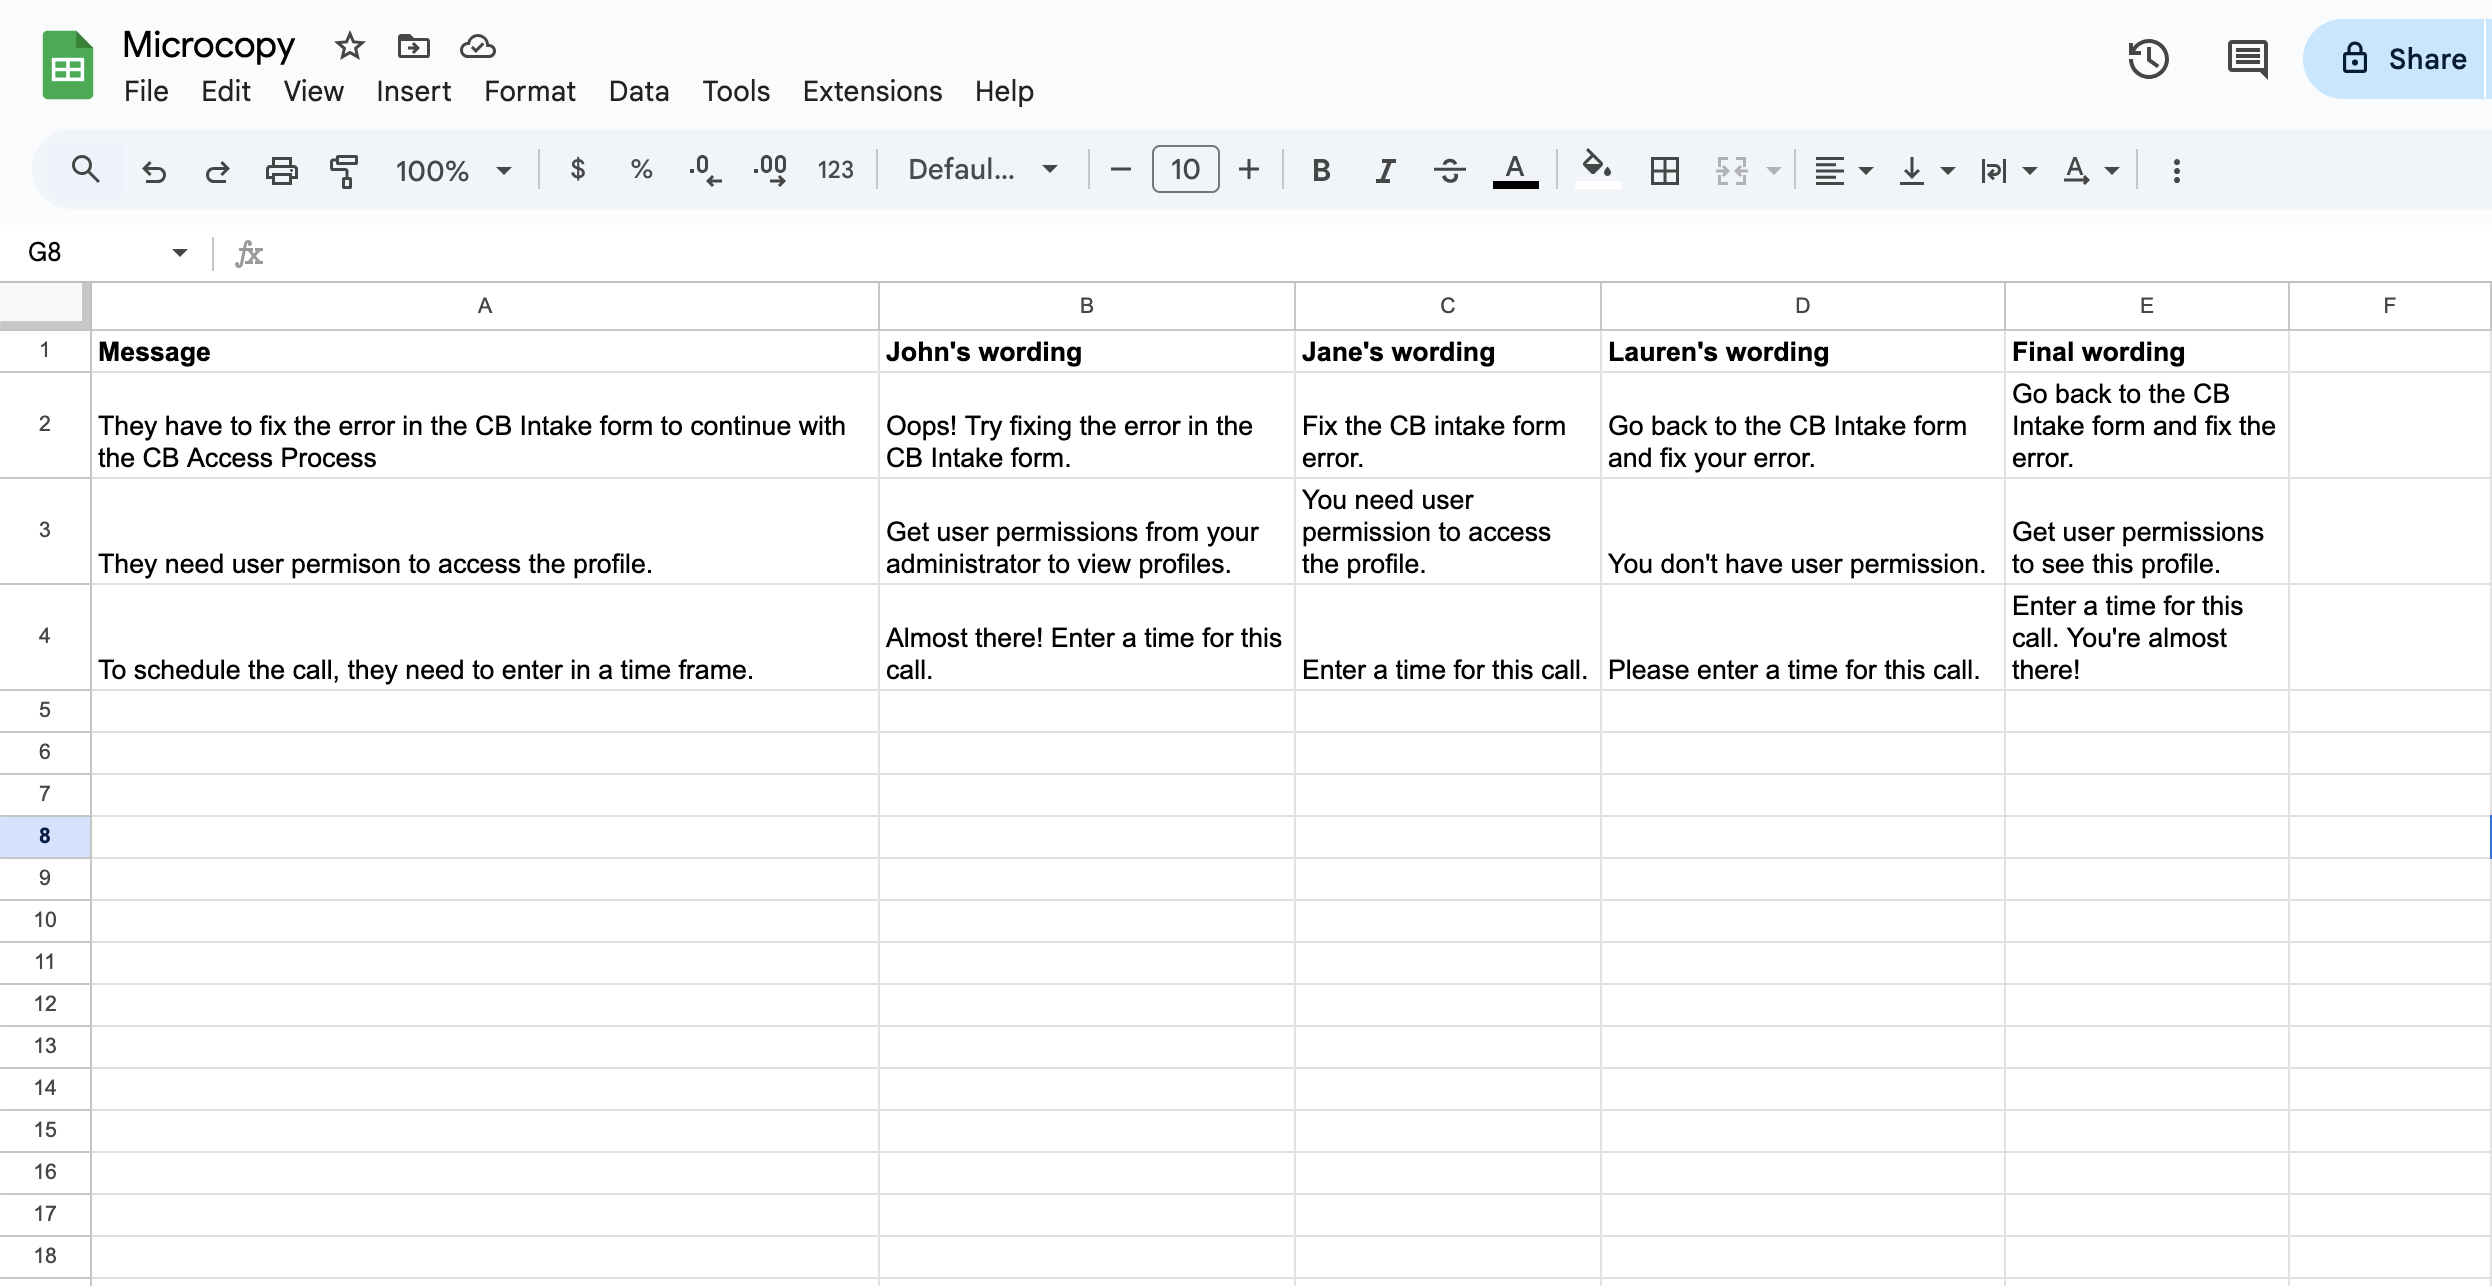2492x1286 pixels.
Task: Toggle bold formatting
Action: point(1321,170)
